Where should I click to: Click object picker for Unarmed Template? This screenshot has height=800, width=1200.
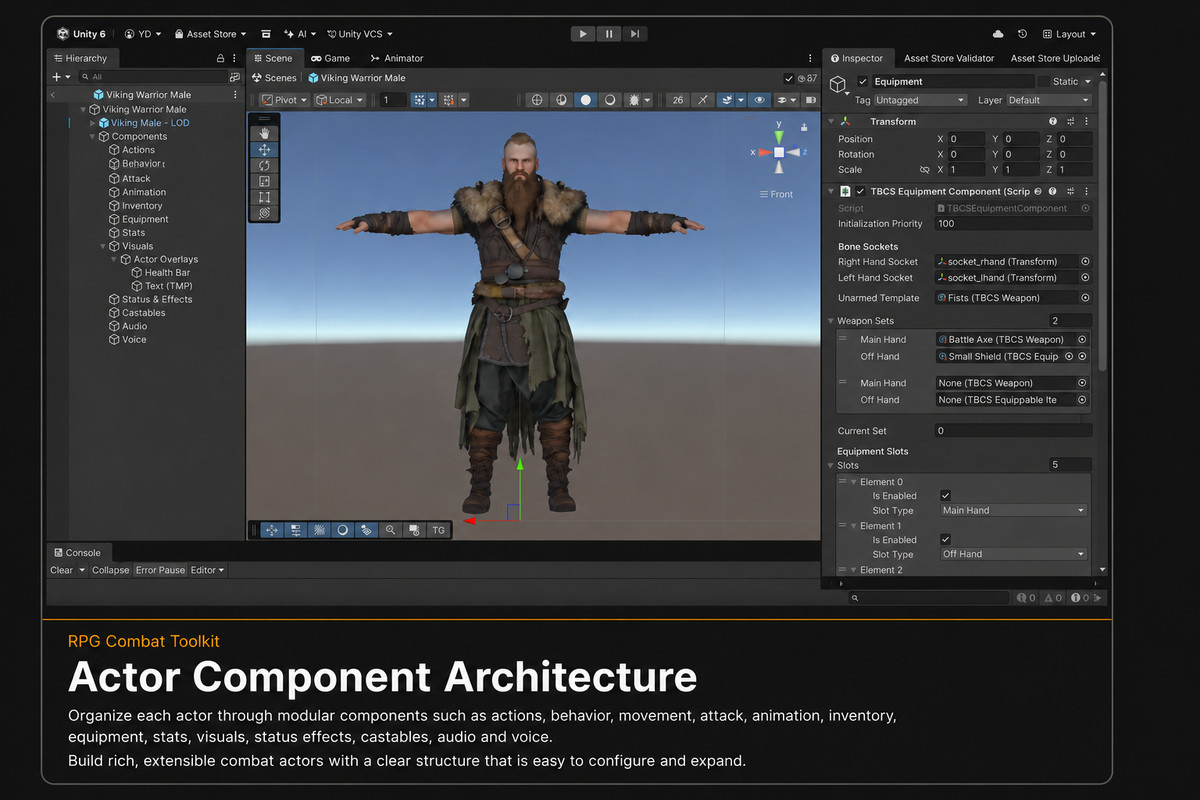click(x=1085, y=298)
